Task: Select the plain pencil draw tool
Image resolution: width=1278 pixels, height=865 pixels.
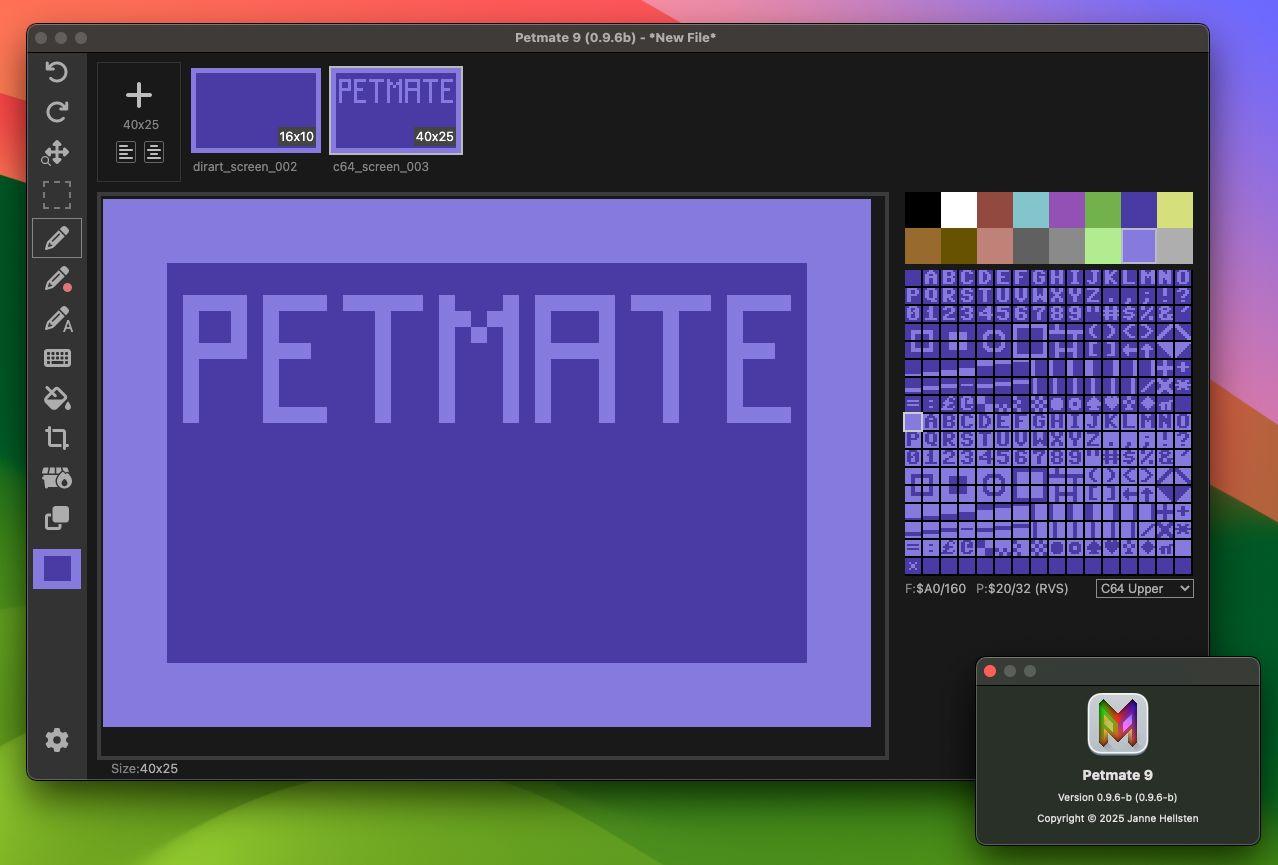Action: 57,238
